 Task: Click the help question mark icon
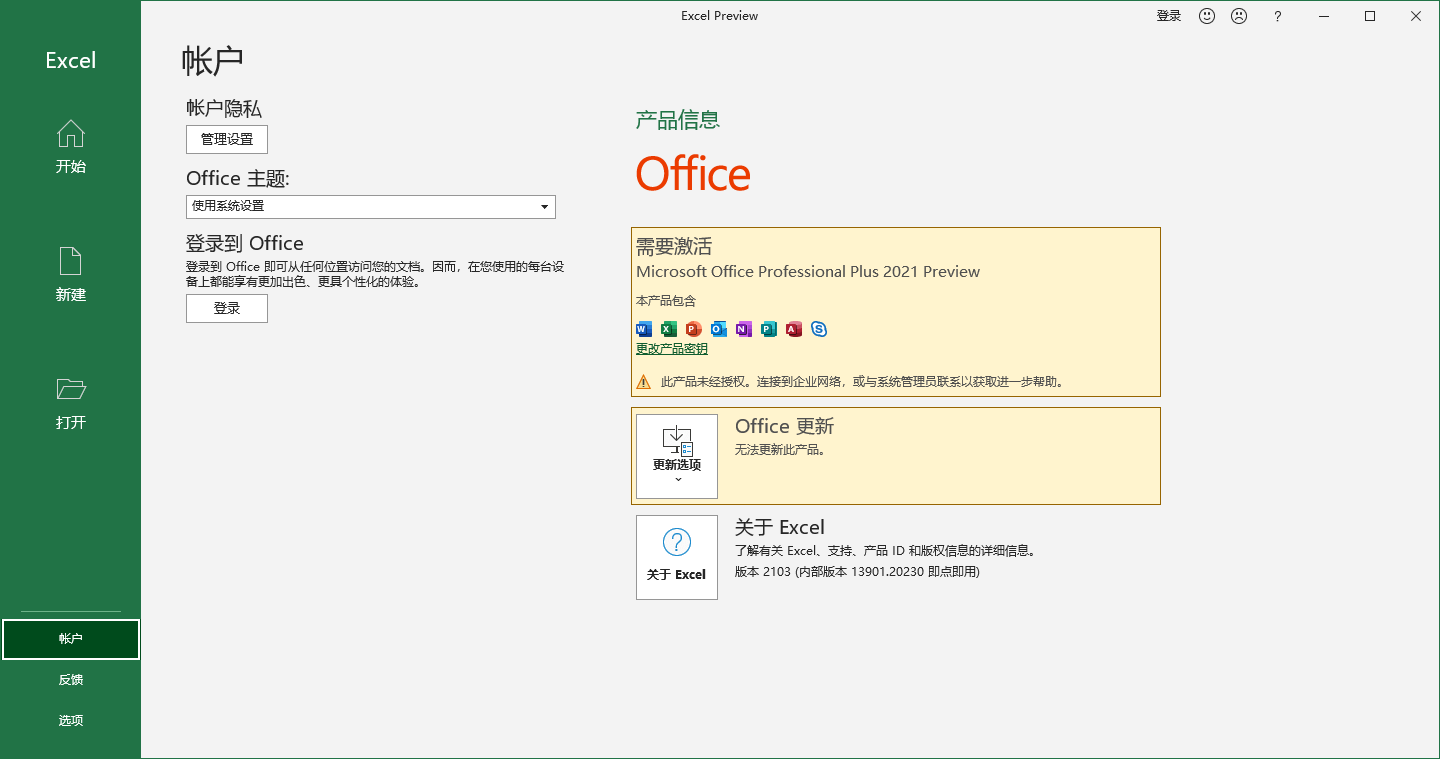pyautogui.click(x=1277, y=16)
